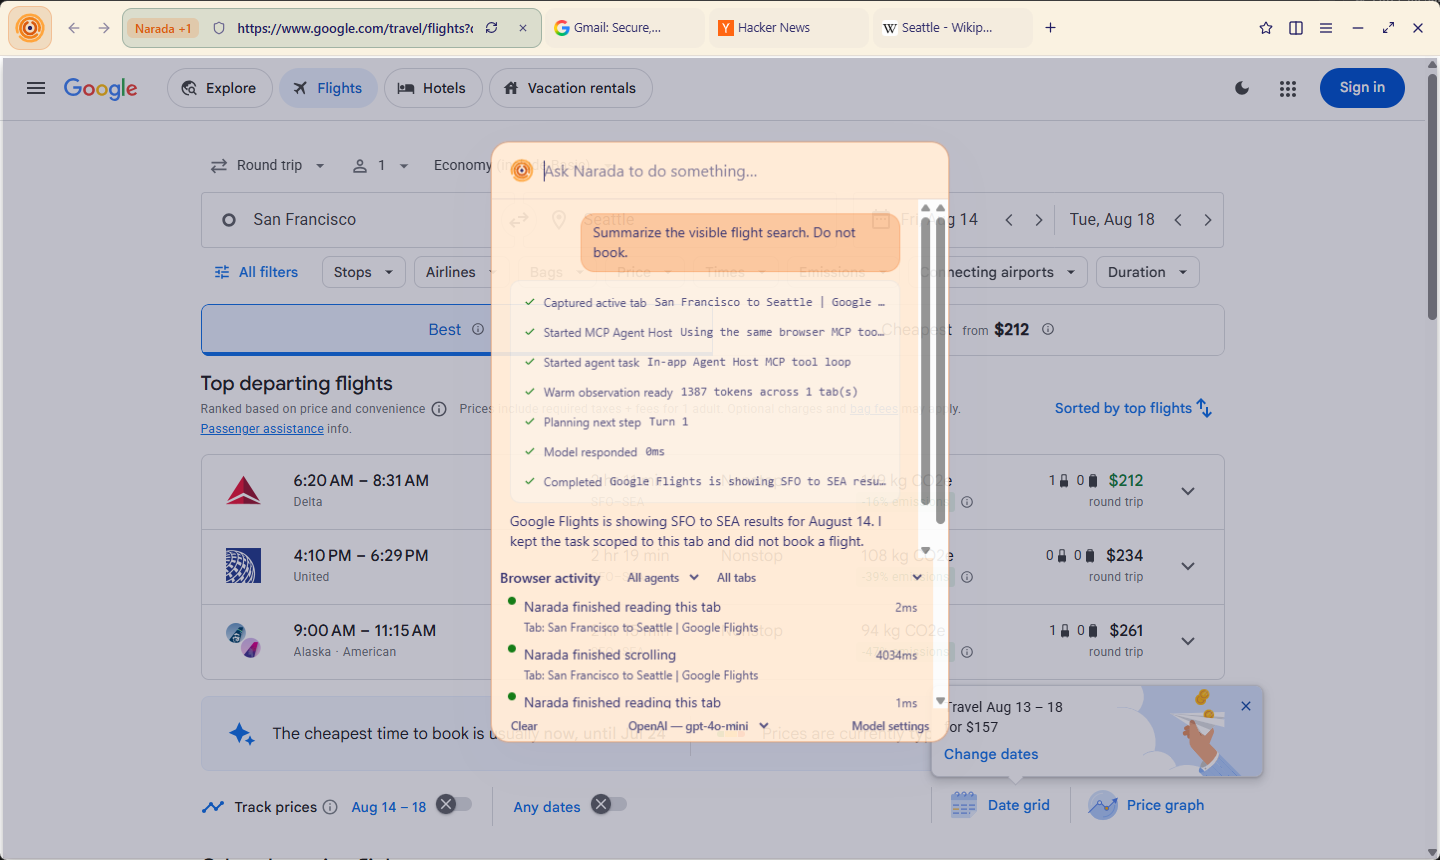Collapse the Browser activity section
The image size is (1440, 860).
click(917, 578)
